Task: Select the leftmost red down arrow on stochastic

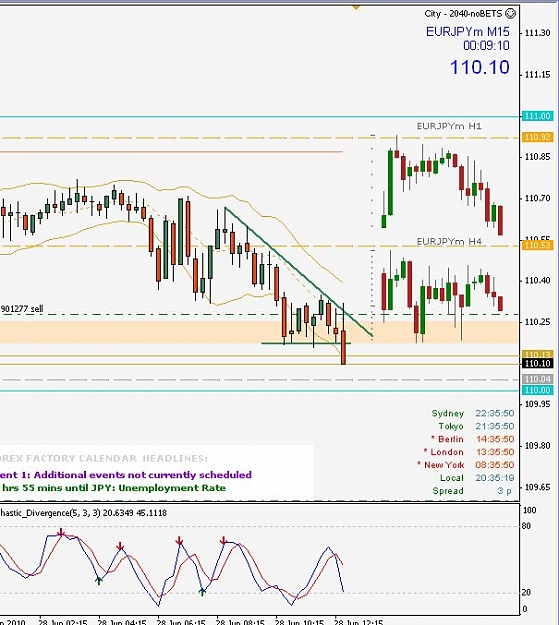Action: 61,533
